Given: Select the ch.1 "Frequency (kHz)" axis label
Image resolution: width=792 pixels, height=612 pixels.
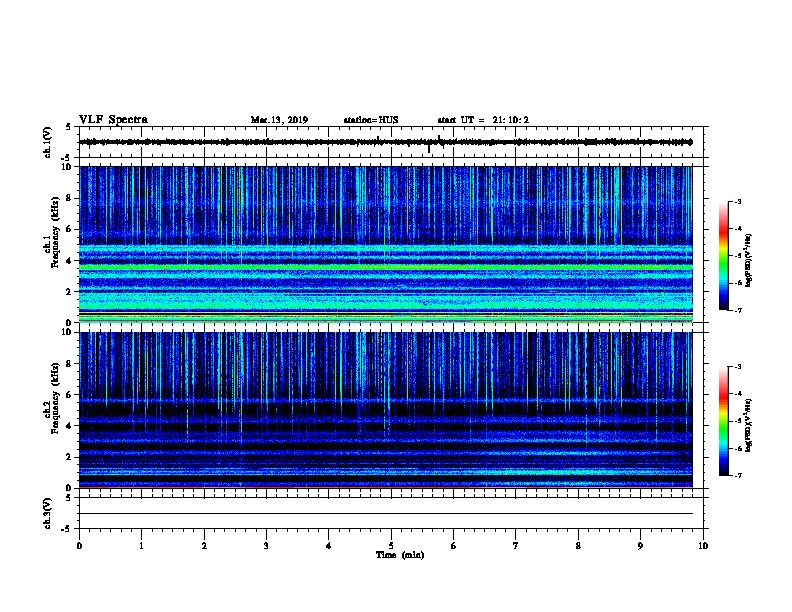Looking at the screenshot, I should pyautogui.click(x=55, y=233).
